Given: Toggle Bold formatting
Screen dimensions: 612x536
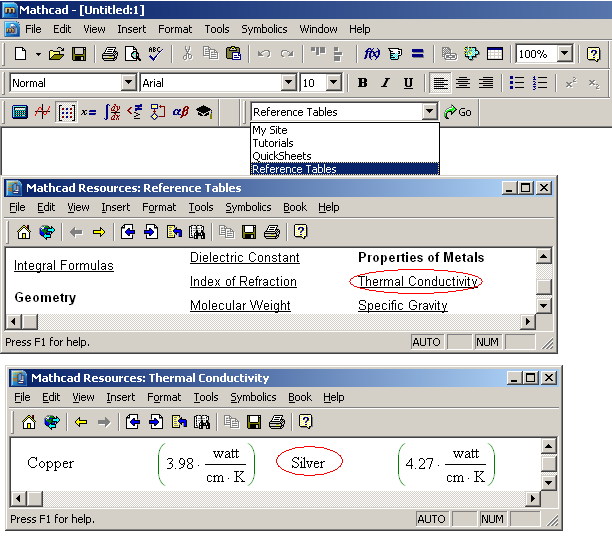Looking at the screenshot, I should (363, 83).
